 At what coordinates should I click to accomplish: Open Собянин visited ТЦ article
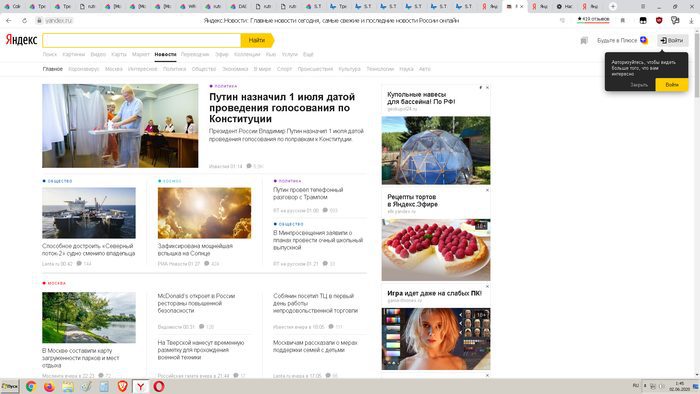tap(315, 303)
